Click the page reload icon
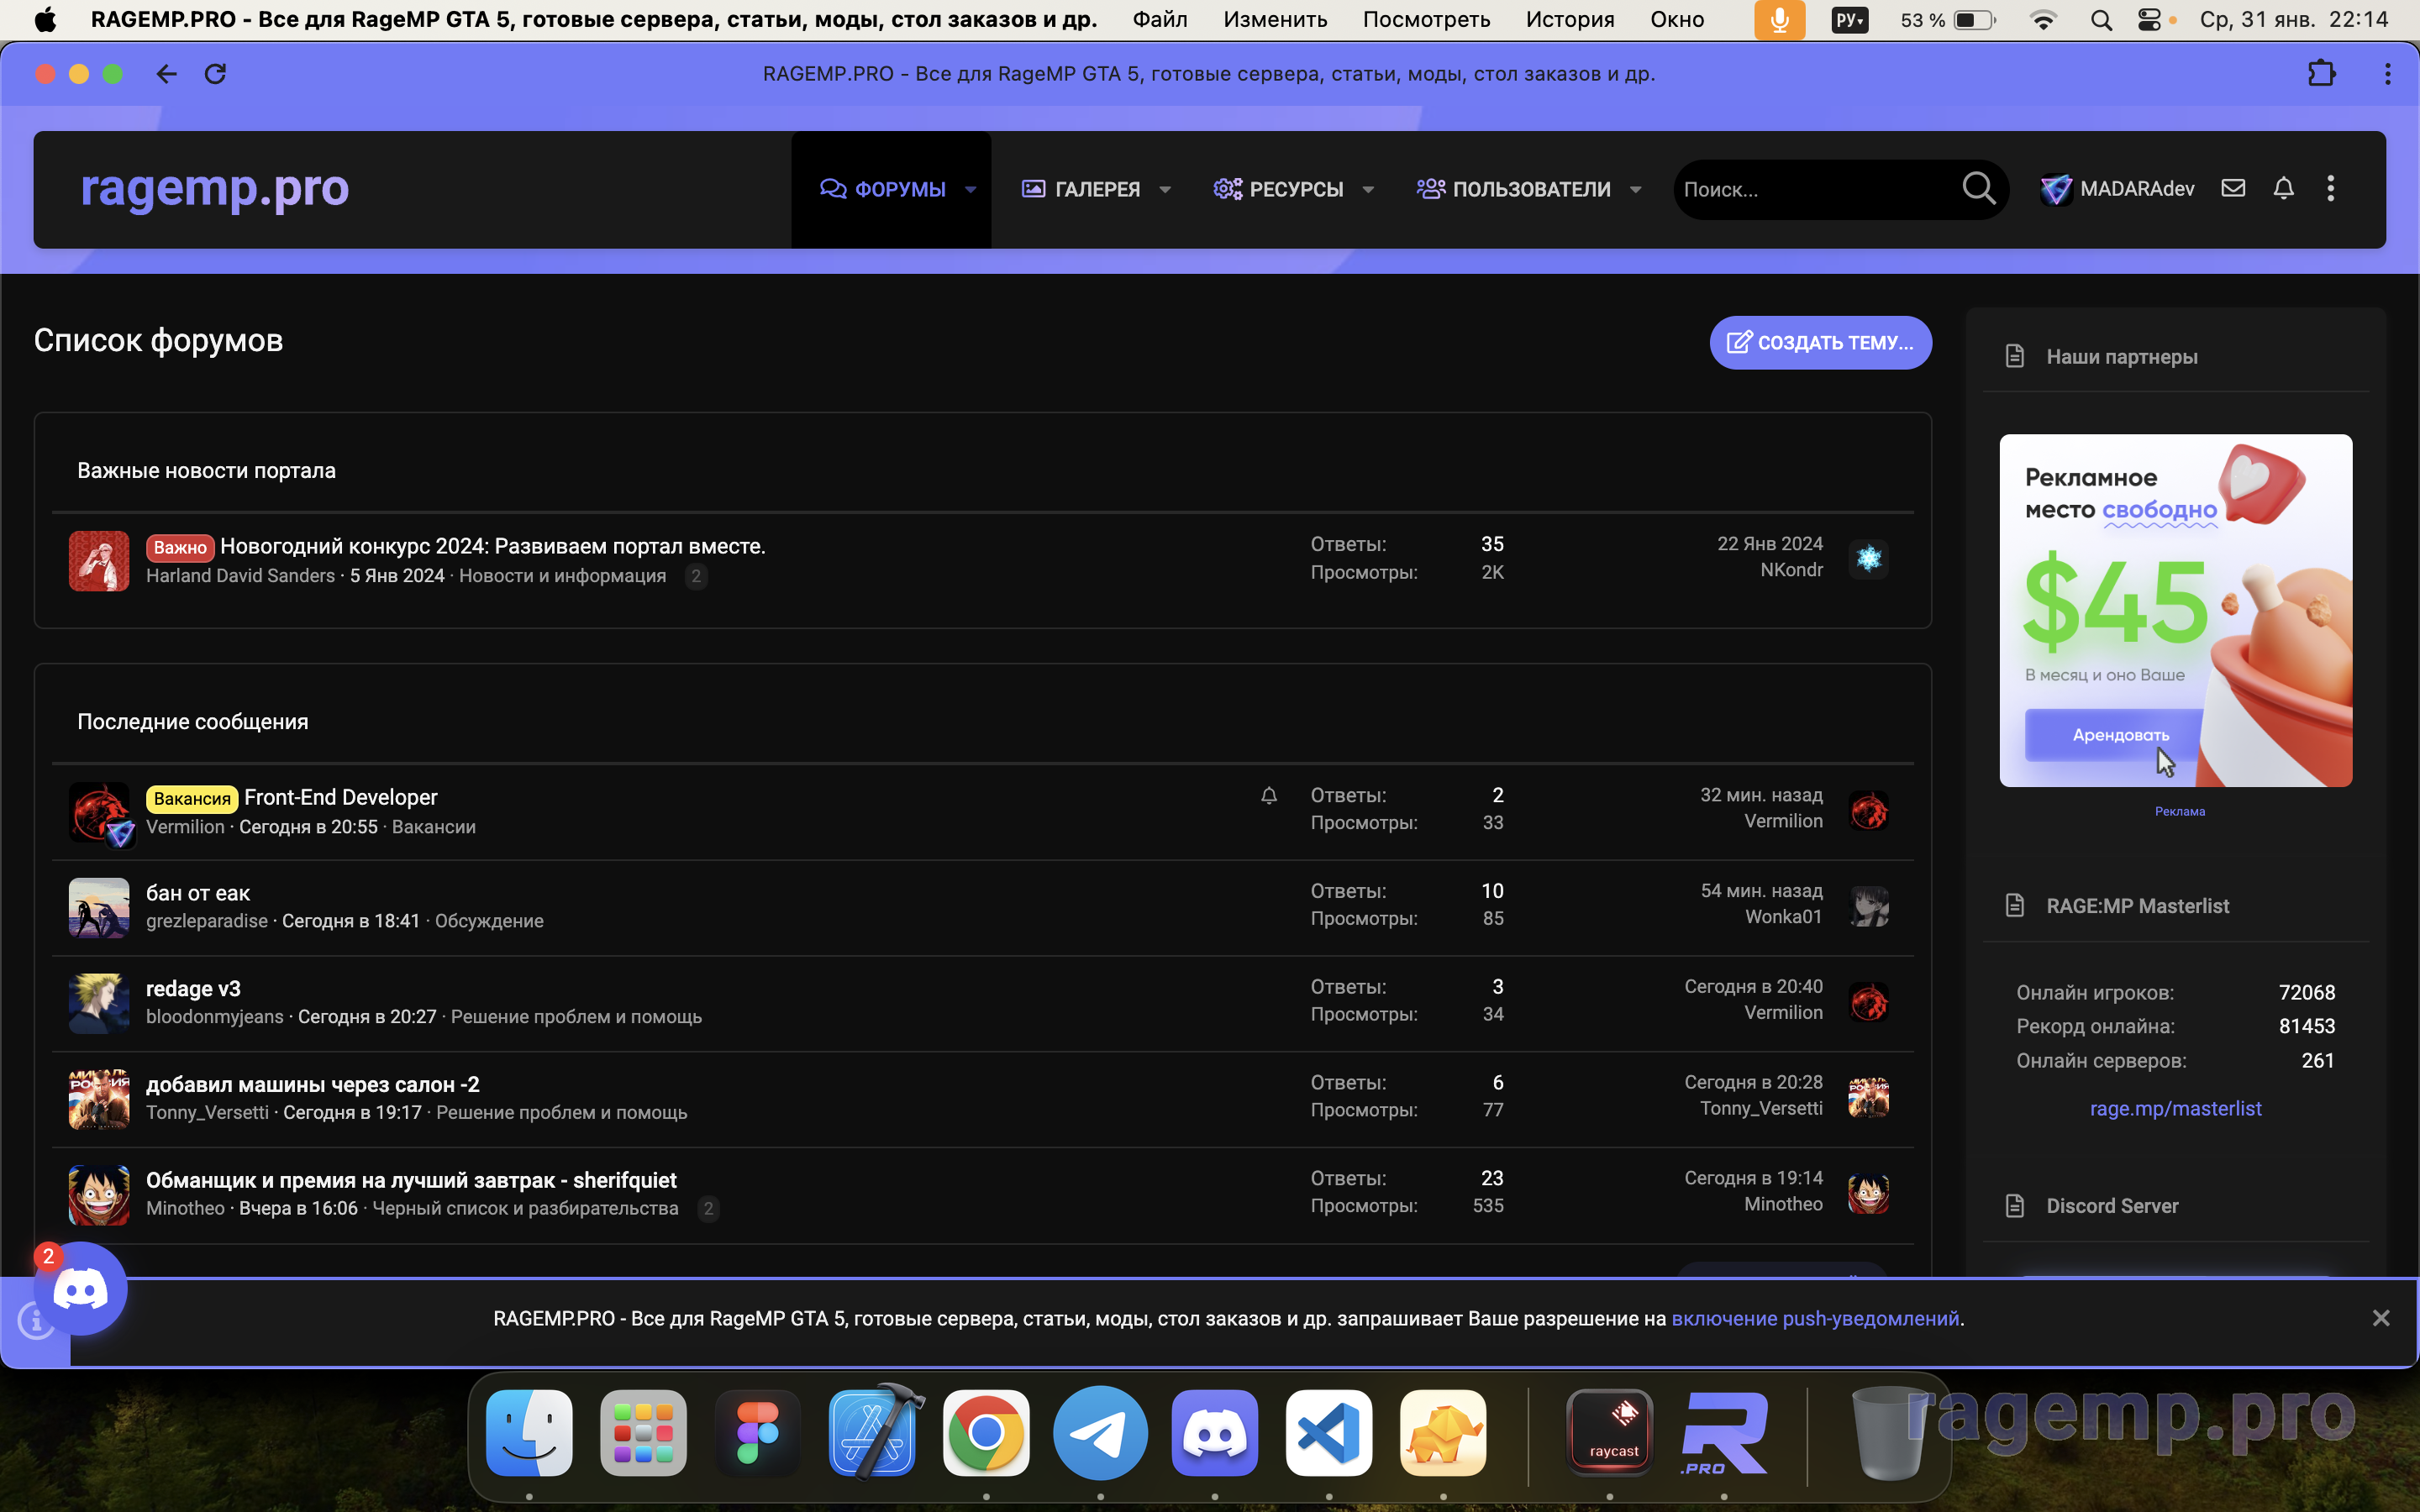This screenshot has width=2420, height=1512. tap(215, 74)
